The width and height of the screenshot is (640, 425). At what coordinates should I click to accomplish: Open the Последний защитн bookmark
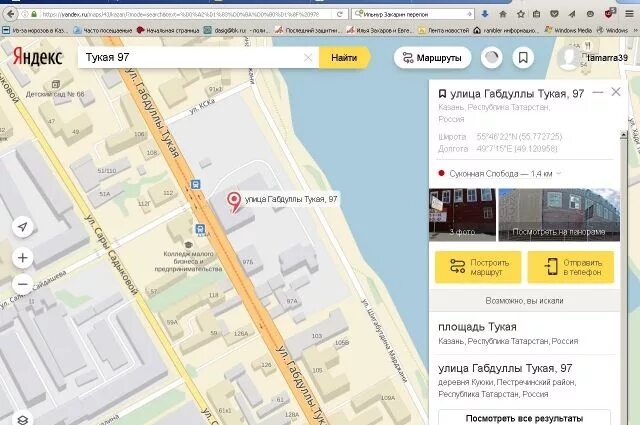coord(309,30)
